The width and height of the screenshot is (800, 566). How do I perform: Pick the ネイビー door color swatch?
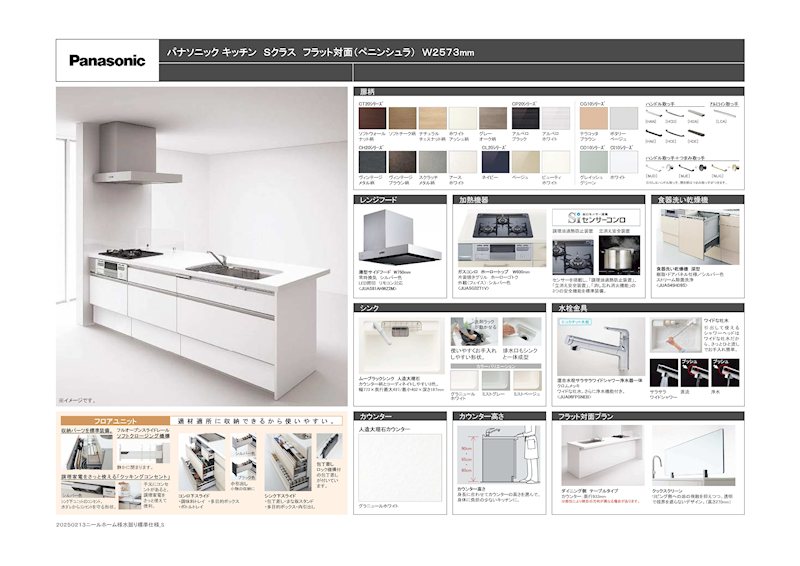click(494, 162)
